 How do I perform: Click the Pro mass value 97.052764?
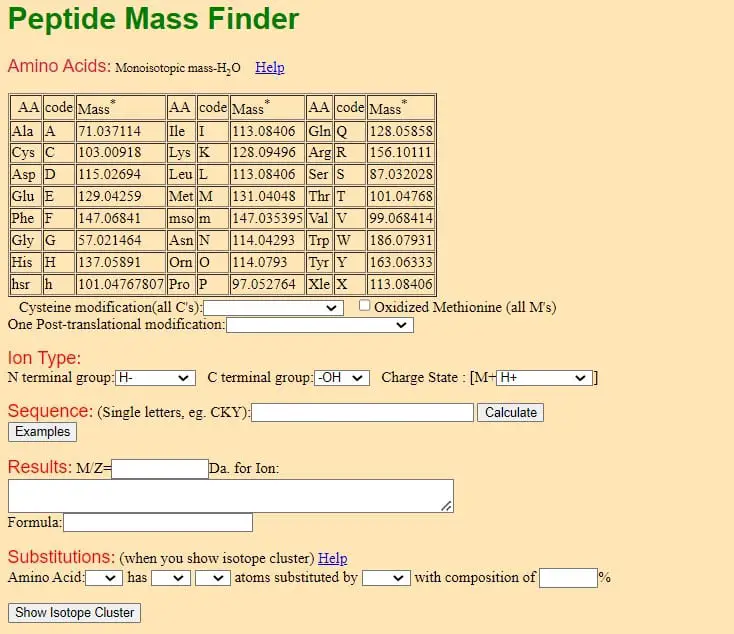(264, 285)
